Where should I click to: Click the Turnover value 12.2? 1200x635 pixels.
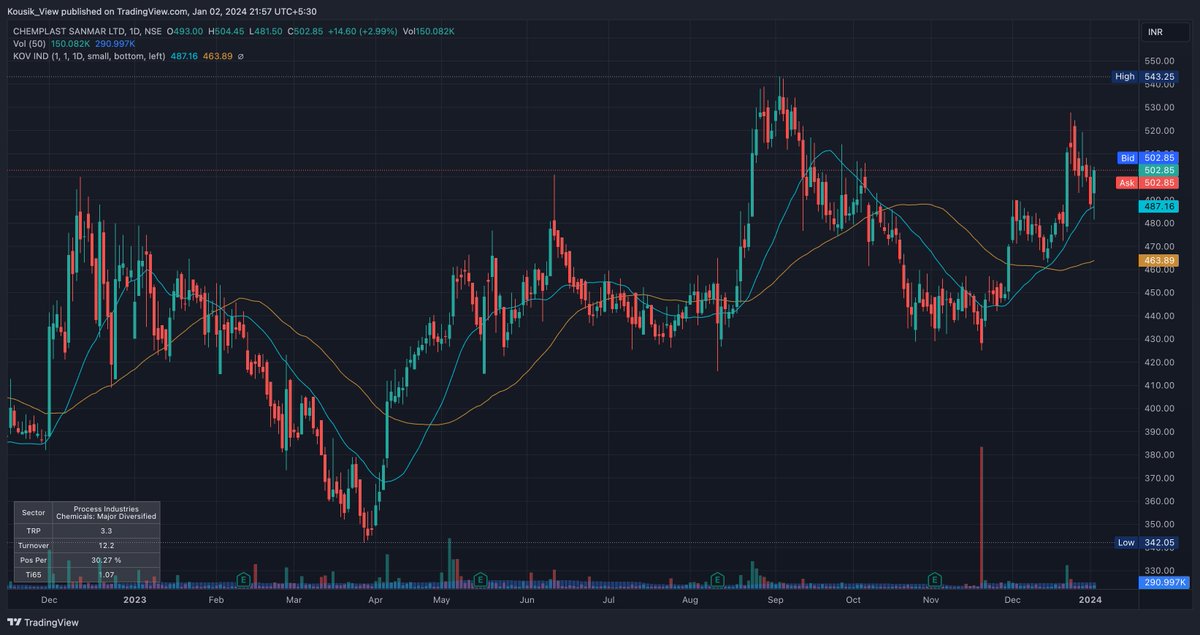106,545
